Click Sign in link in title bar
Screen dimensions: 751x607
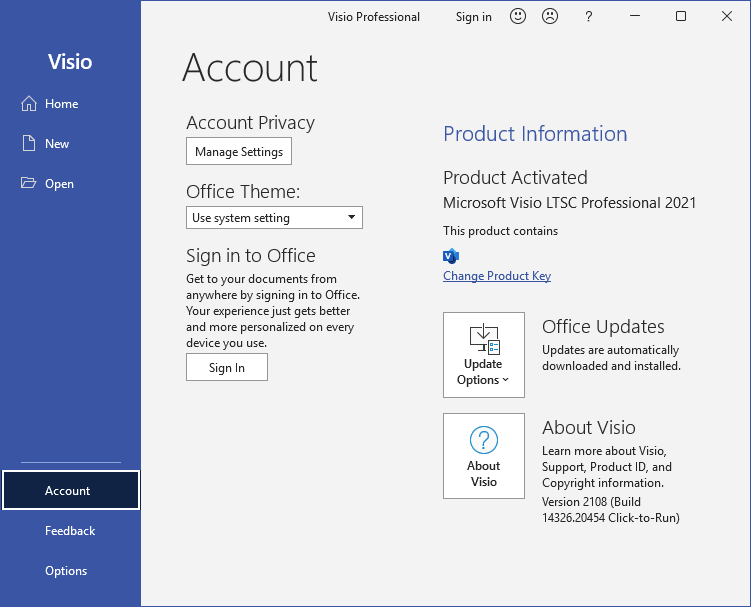tap(474, 17)
